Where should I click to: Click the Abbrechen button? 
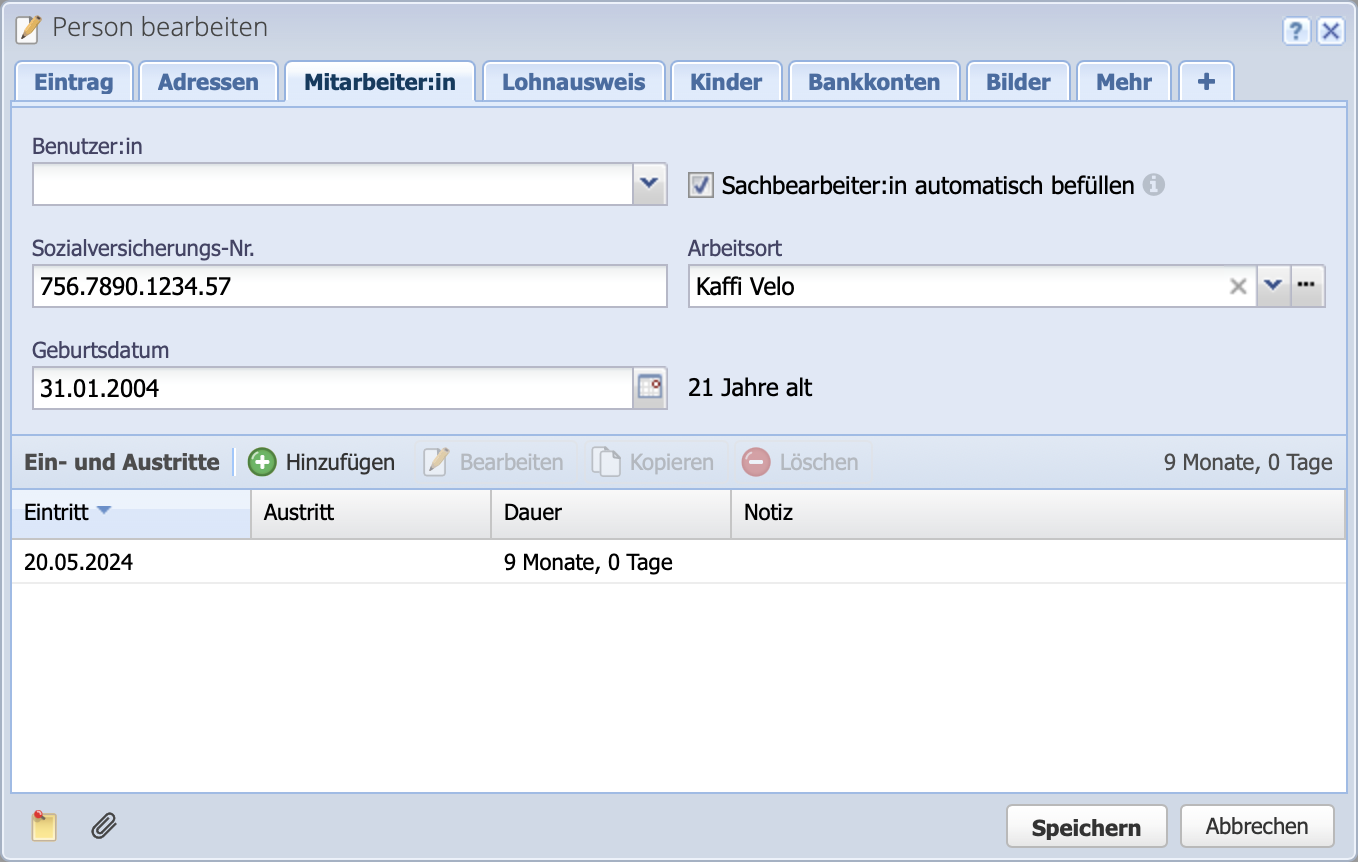(1257, 826)
